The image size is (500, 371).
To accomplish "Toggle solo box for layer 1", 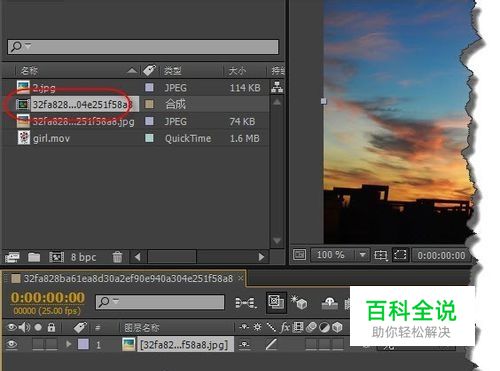I will pyautogui.click(x=38, y=344).
